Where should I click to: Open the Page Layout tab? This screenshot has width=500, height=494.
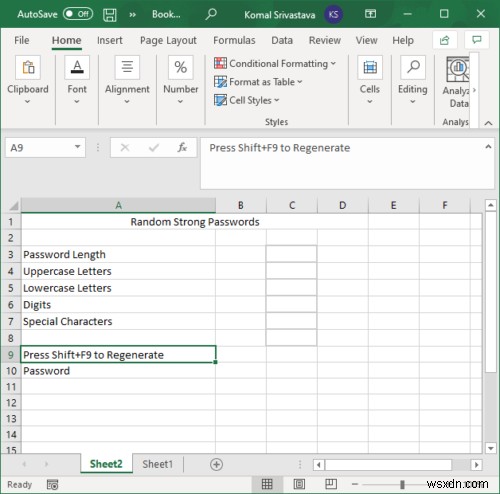point(168,40)
